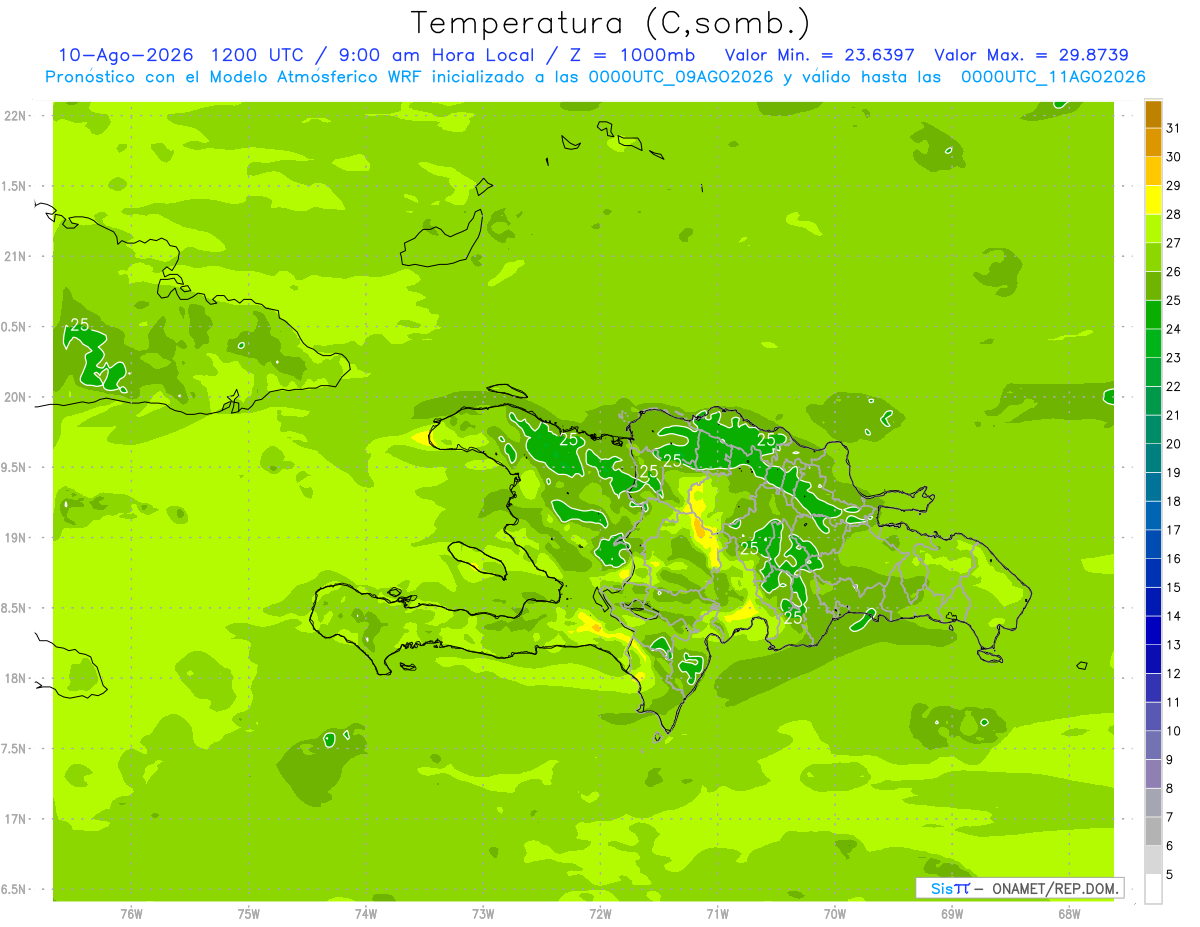Click the "18N" latitude label
Screen dimensions: 1200x927
click(x=15, y=678)
